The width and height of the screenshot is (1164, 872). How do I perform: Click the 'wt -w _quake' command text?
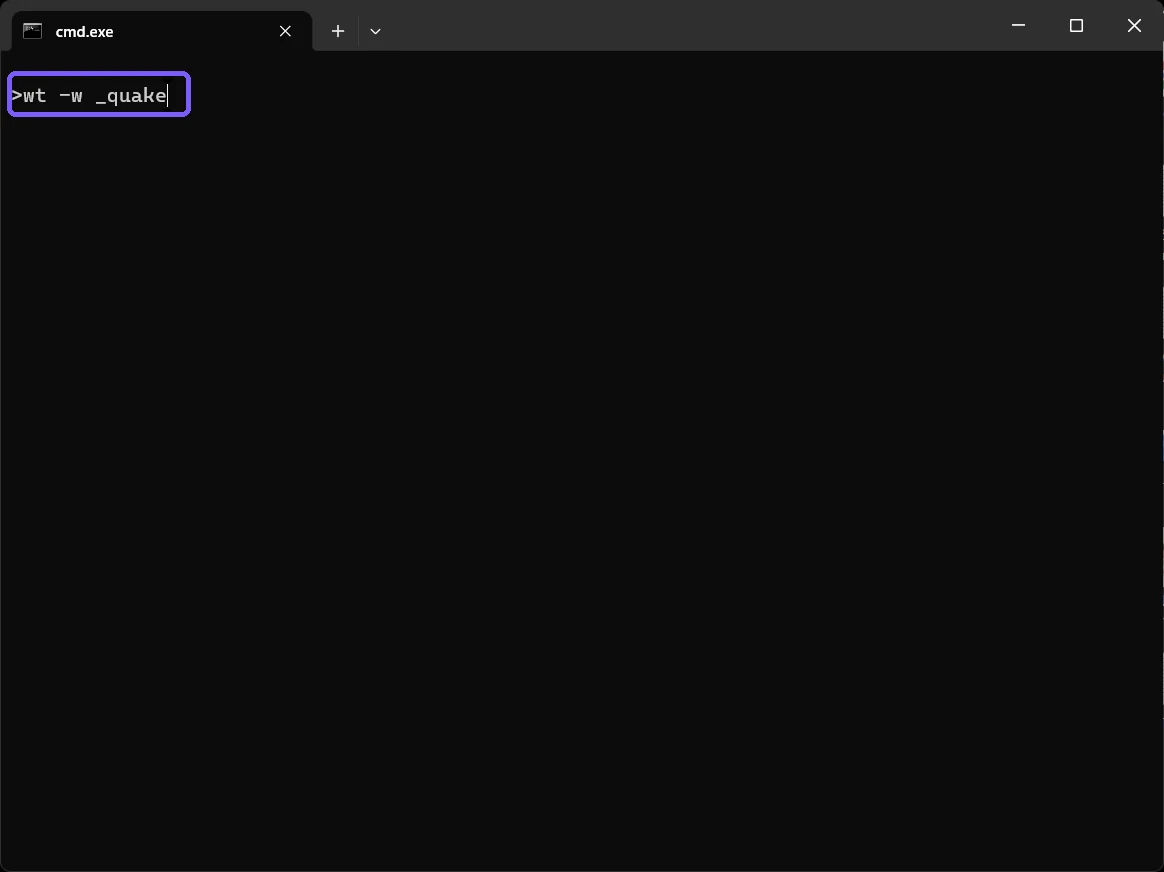click(x=94, y=95)
